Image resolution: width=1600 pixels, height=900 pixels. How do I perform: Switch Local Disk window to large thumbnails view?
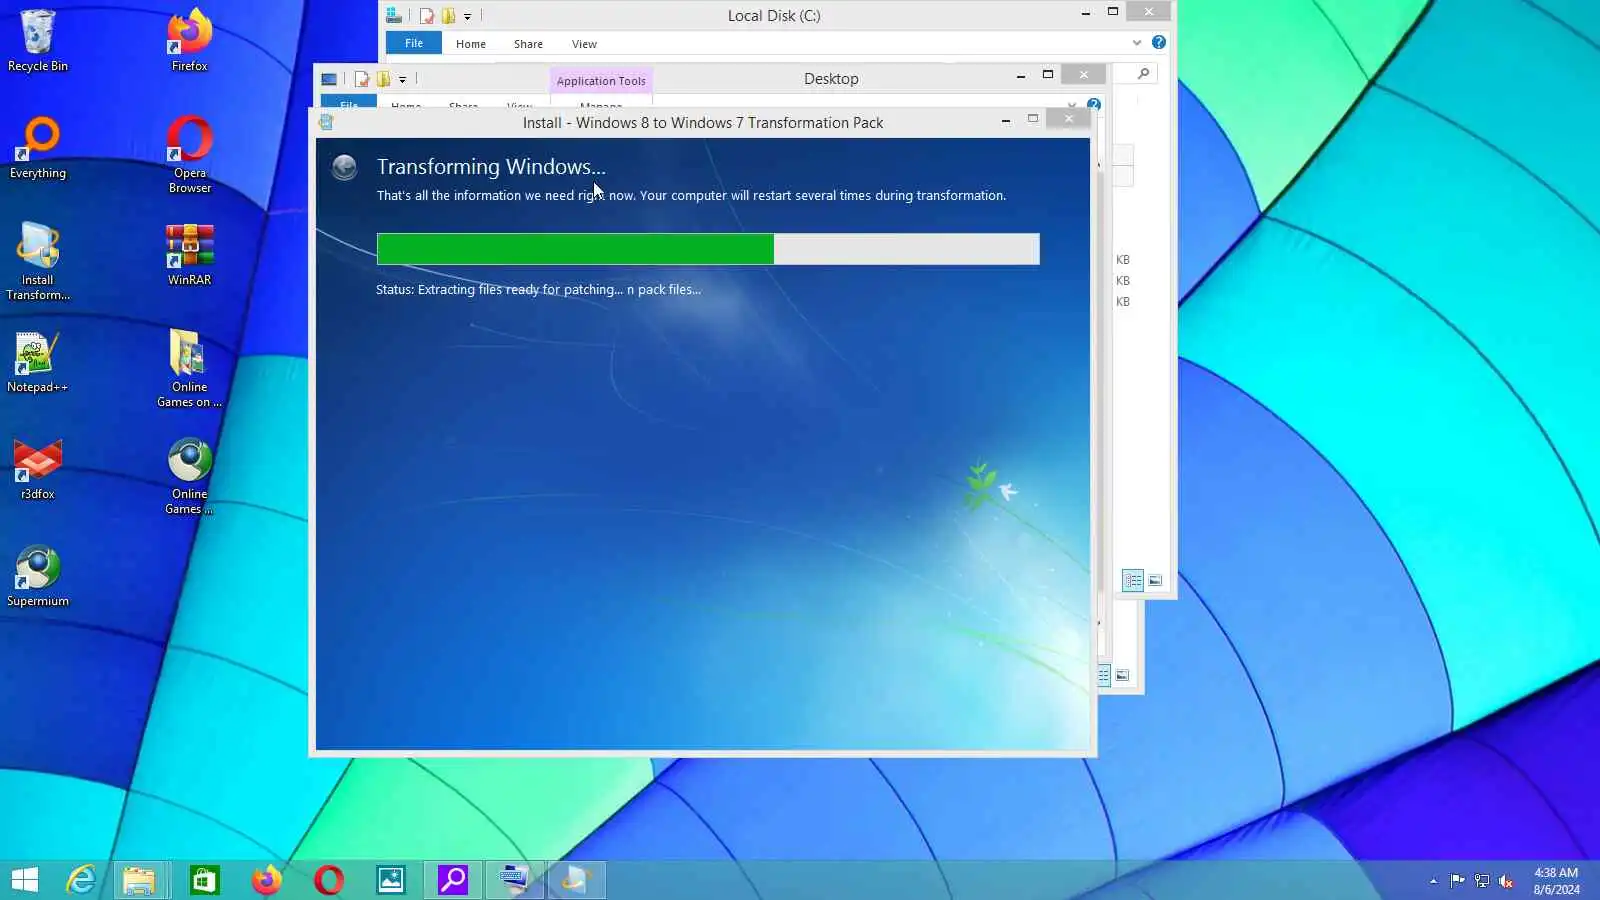1155,580
